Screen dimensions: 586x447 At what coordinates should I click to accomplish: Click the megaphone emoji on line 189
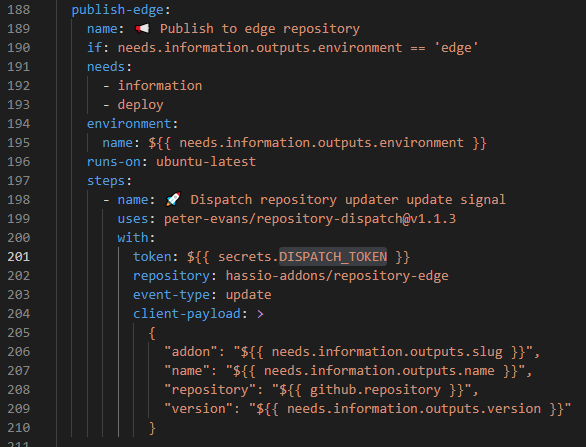pos(142,28)
